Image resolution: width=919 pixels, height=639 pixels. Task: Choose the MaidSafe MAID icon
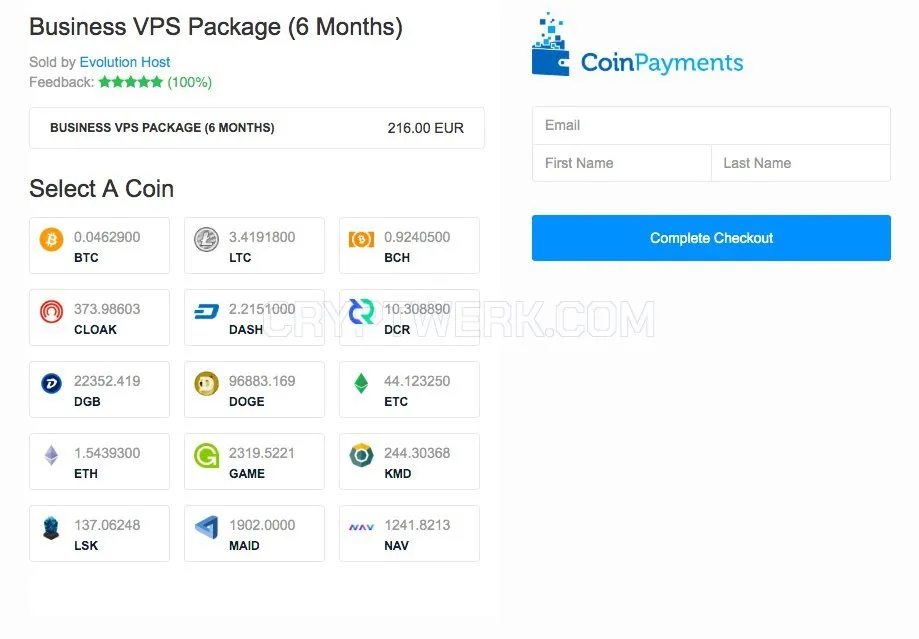[206, 528]
